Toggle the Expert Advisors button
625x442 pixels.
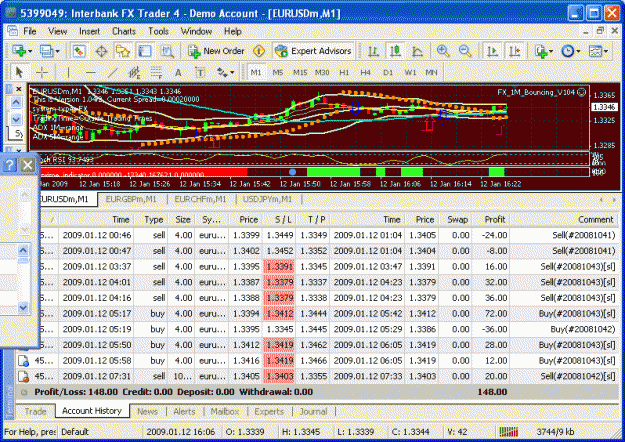point(313,51)
